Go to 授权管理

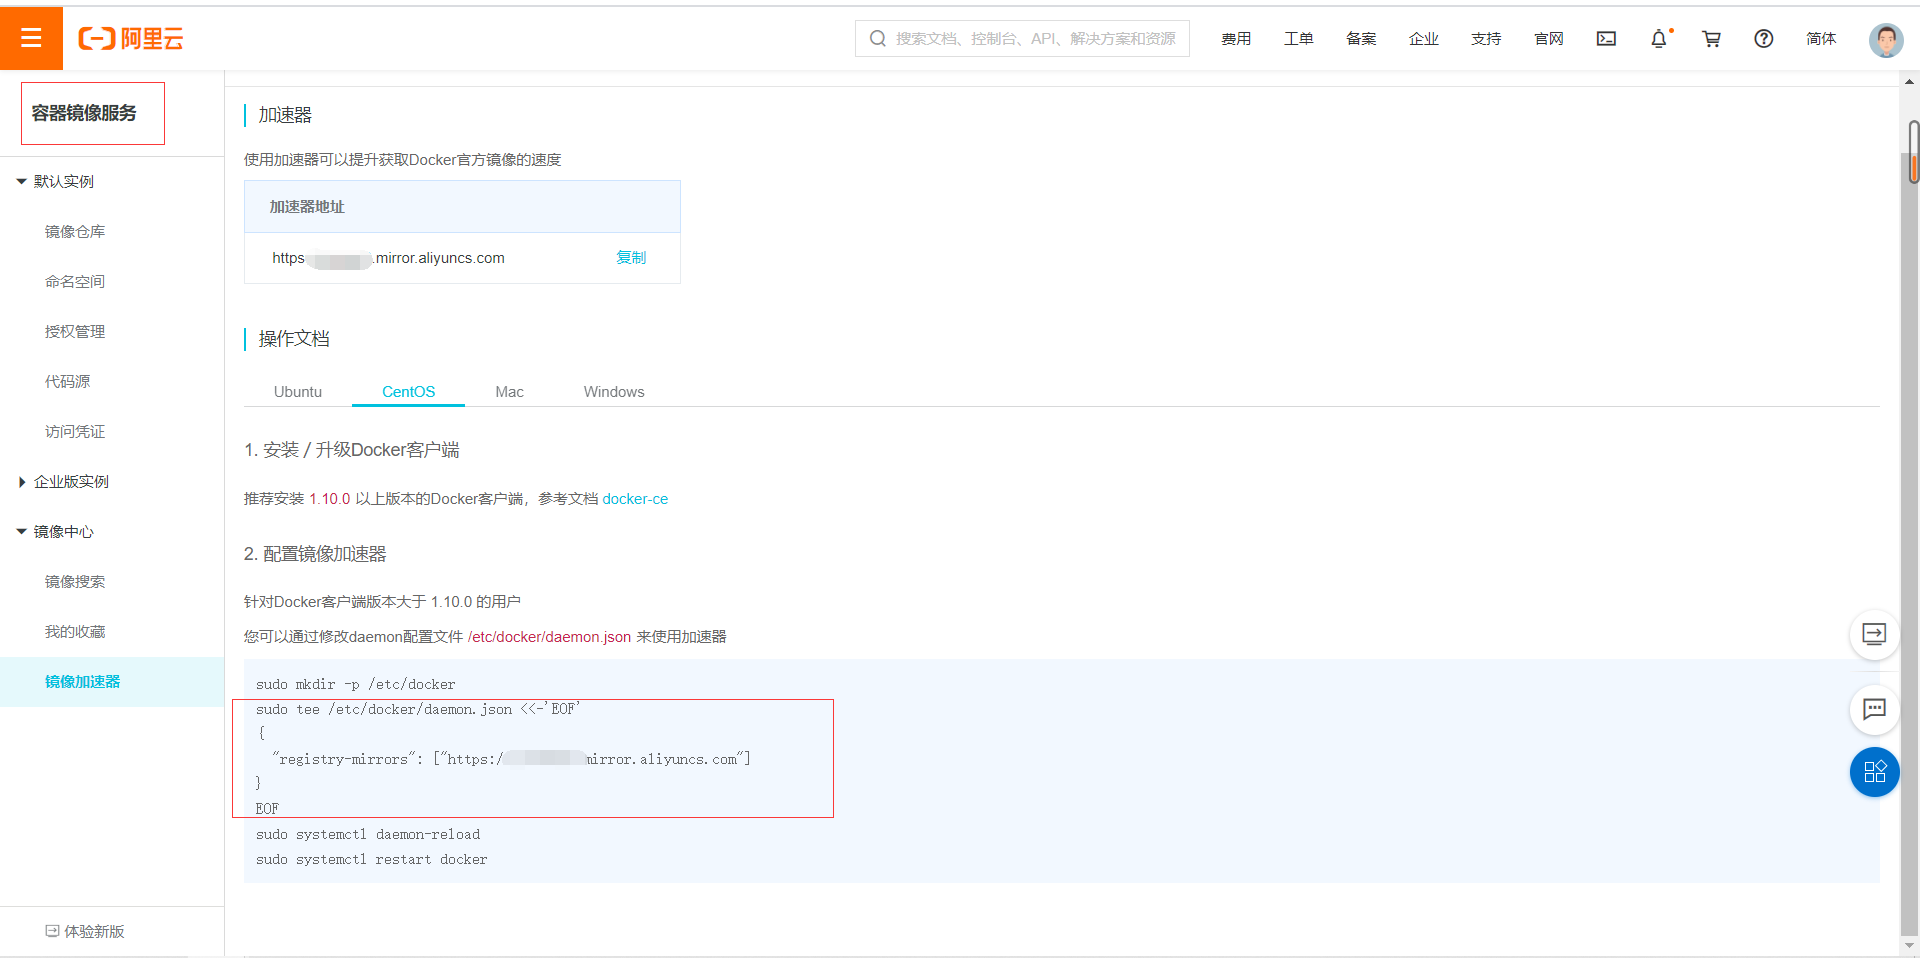[x=75, y=332]
